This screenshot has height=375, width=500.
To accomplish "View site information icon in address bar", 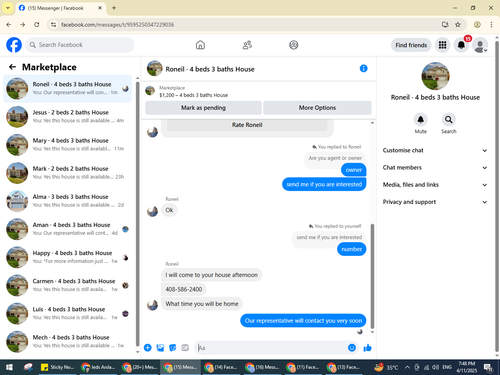I will pyautogui.click(x=53, y=24).
